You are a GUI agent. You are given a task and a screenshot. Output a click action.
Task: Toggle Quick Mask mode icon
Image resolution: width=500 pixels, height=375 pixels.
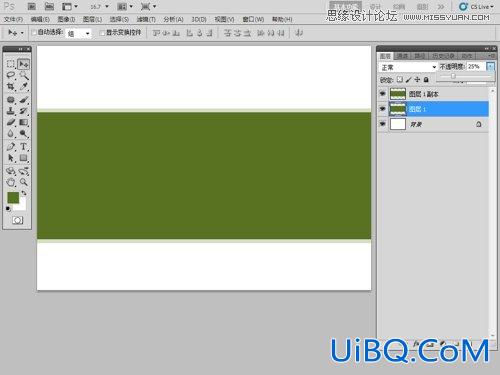tap(17, 220)
